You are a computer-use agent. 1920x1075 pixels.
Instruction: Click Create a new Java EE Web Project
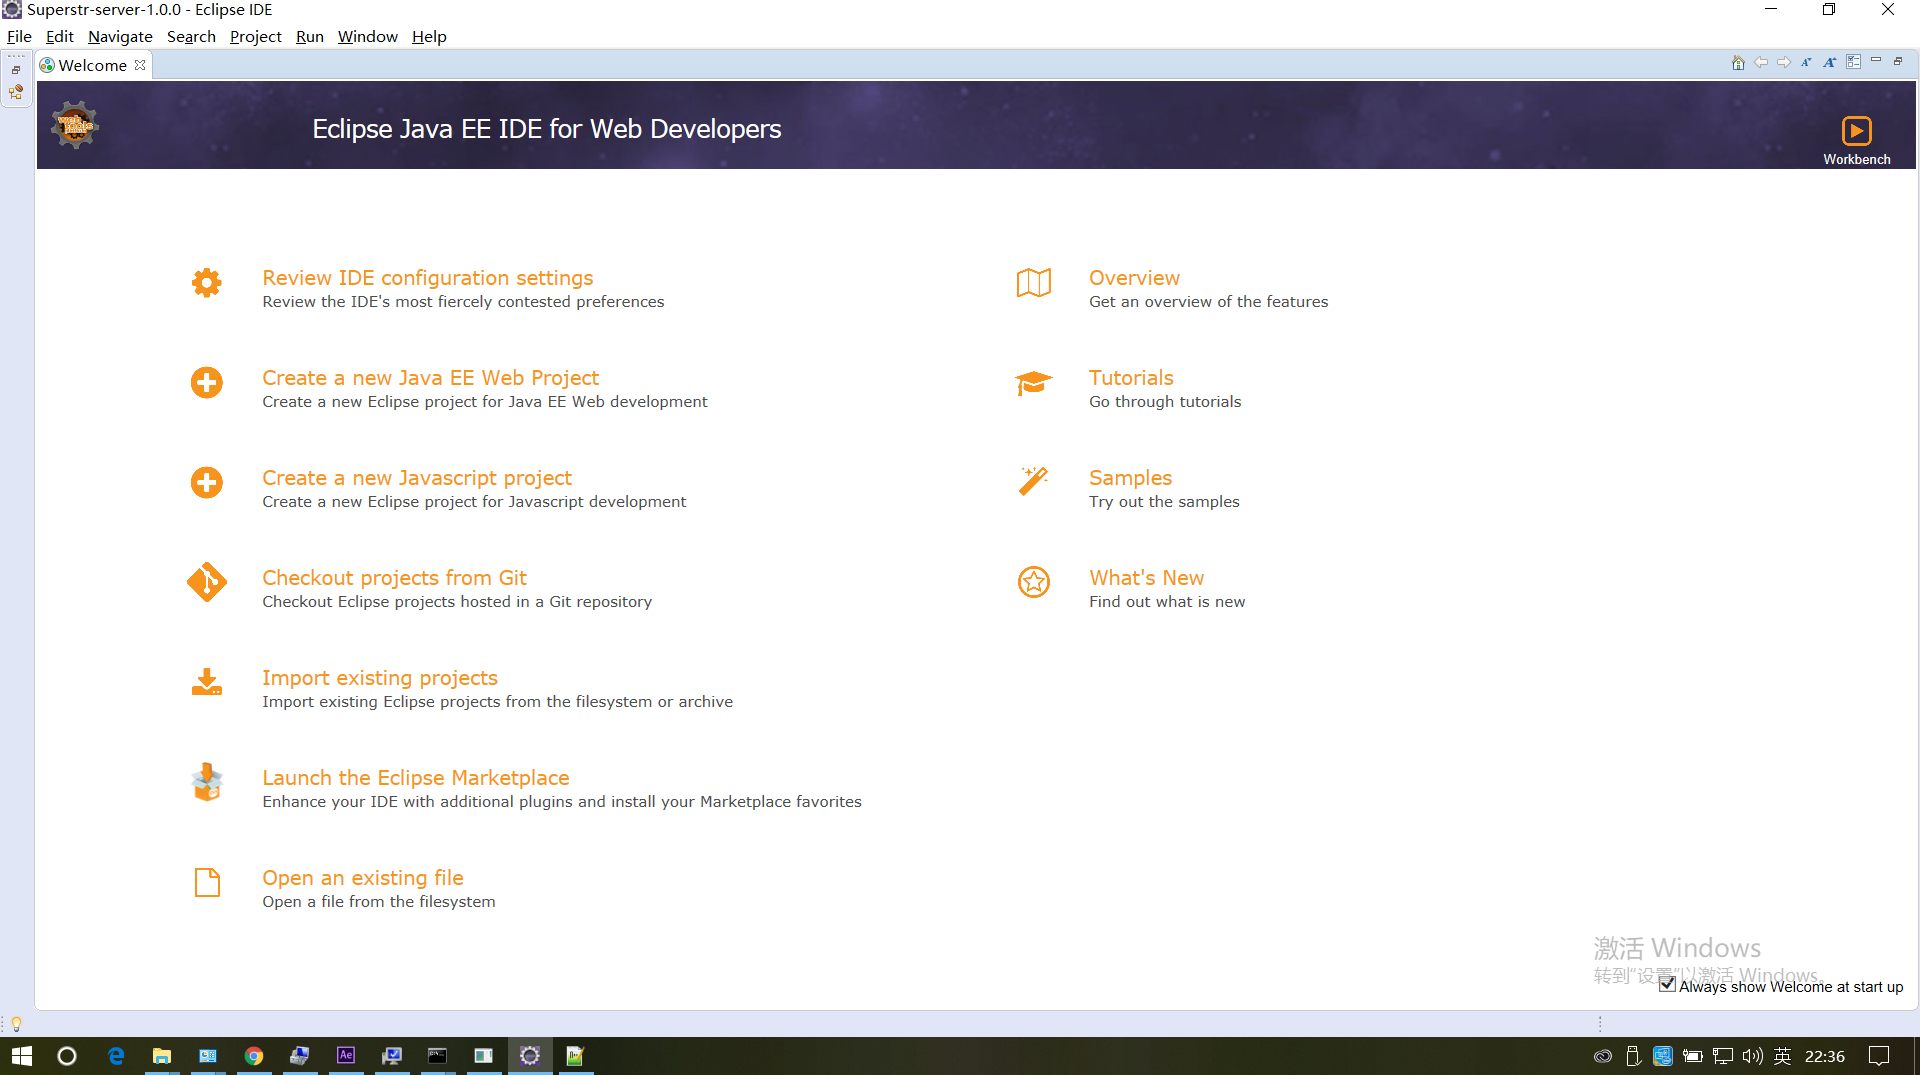tap(430, 378)
